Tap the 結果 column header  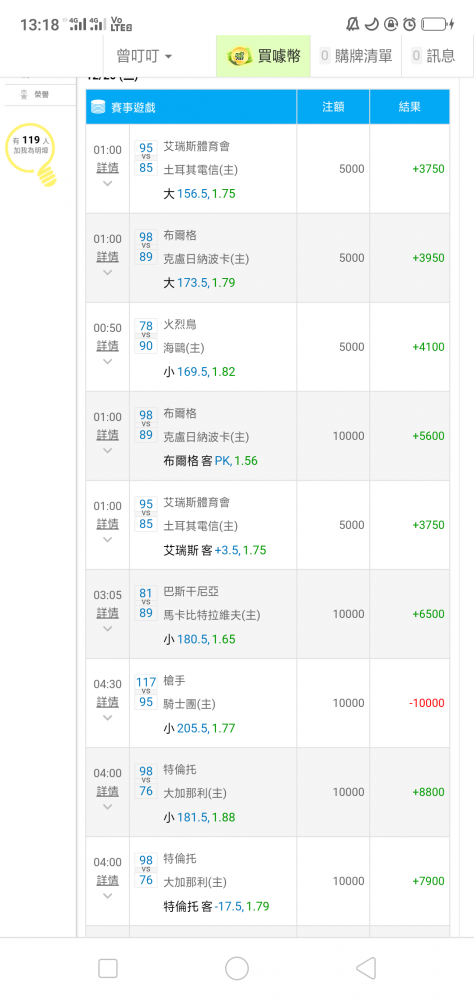pyautogui.click(x=410, y=107)
